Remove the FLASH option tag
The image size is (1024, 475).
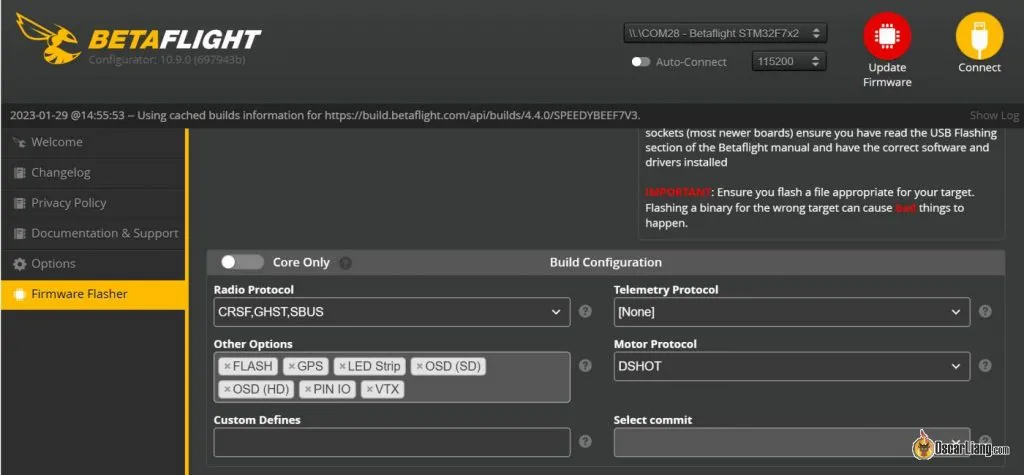click(x=227, y=367)
